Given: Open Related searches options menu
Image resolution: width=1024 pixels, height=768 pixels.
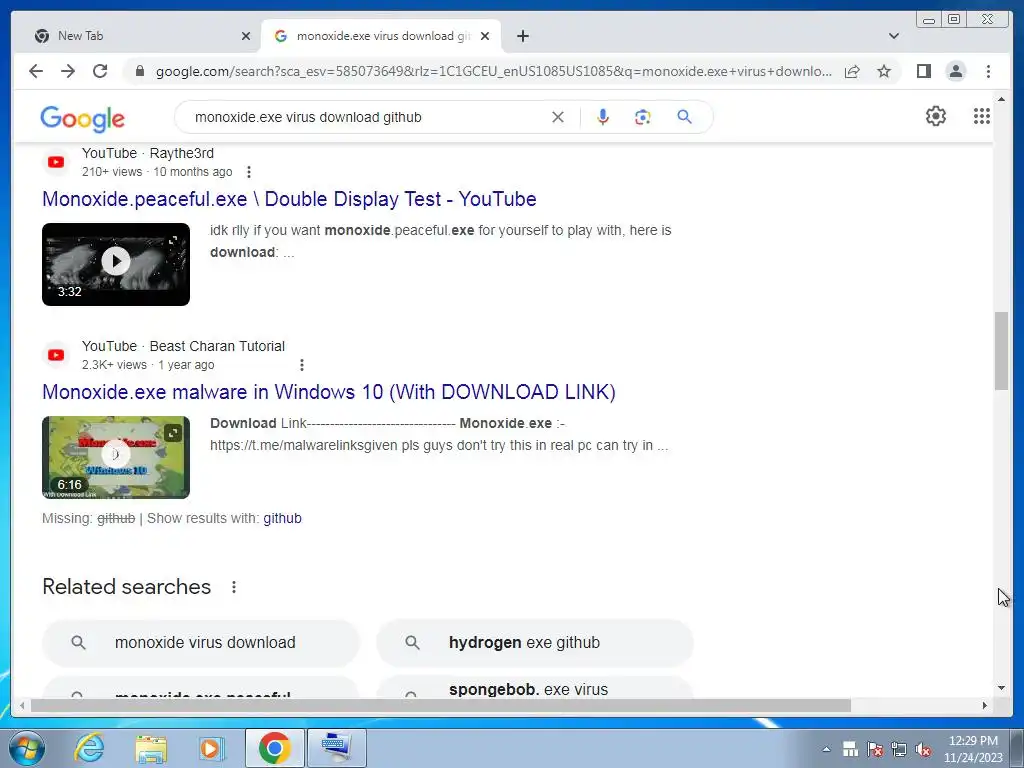Looking at the screenshot, I should tap(234, 587).
